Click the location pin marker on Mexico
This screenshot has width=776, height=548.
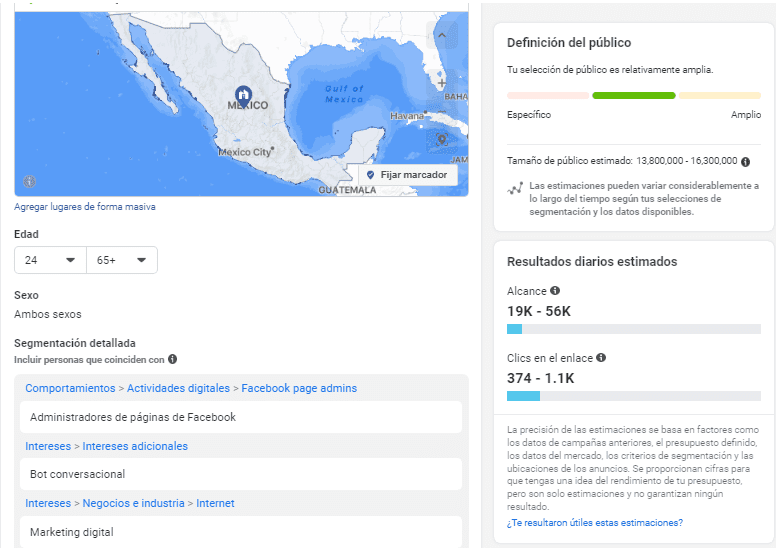(243, 94)
